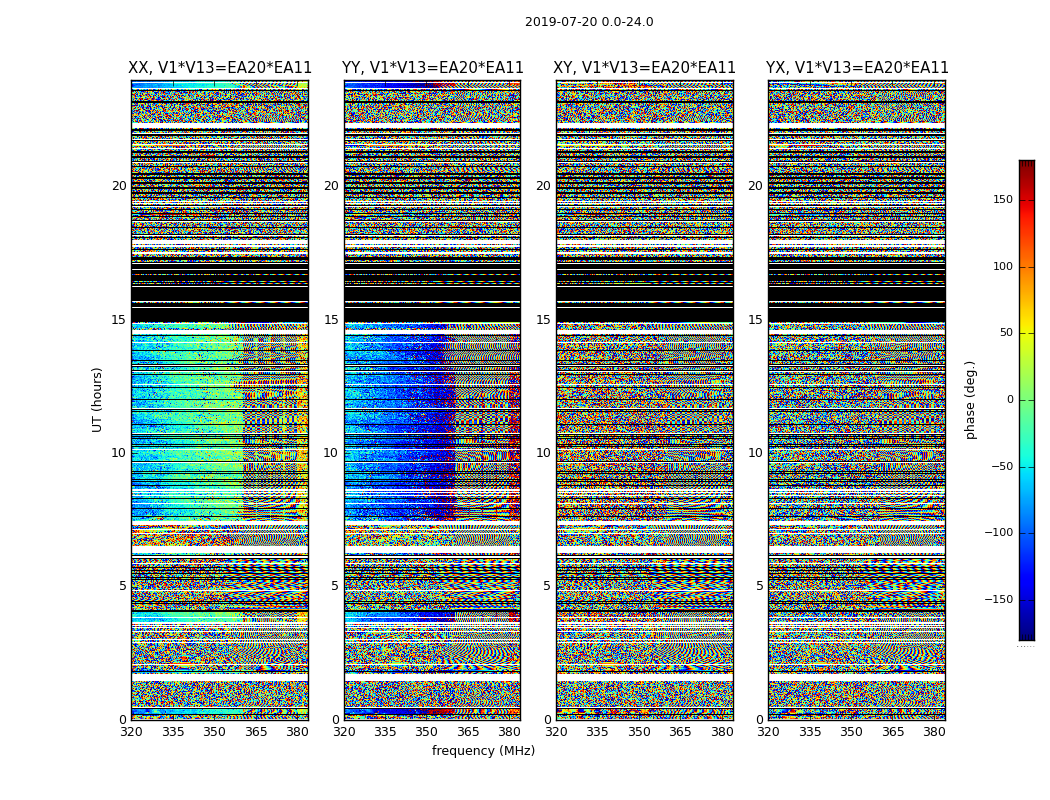Click the "phase (deg.)" colorbar label
The width and height of the screenshot is (1050, 800).
click(970, 400)
